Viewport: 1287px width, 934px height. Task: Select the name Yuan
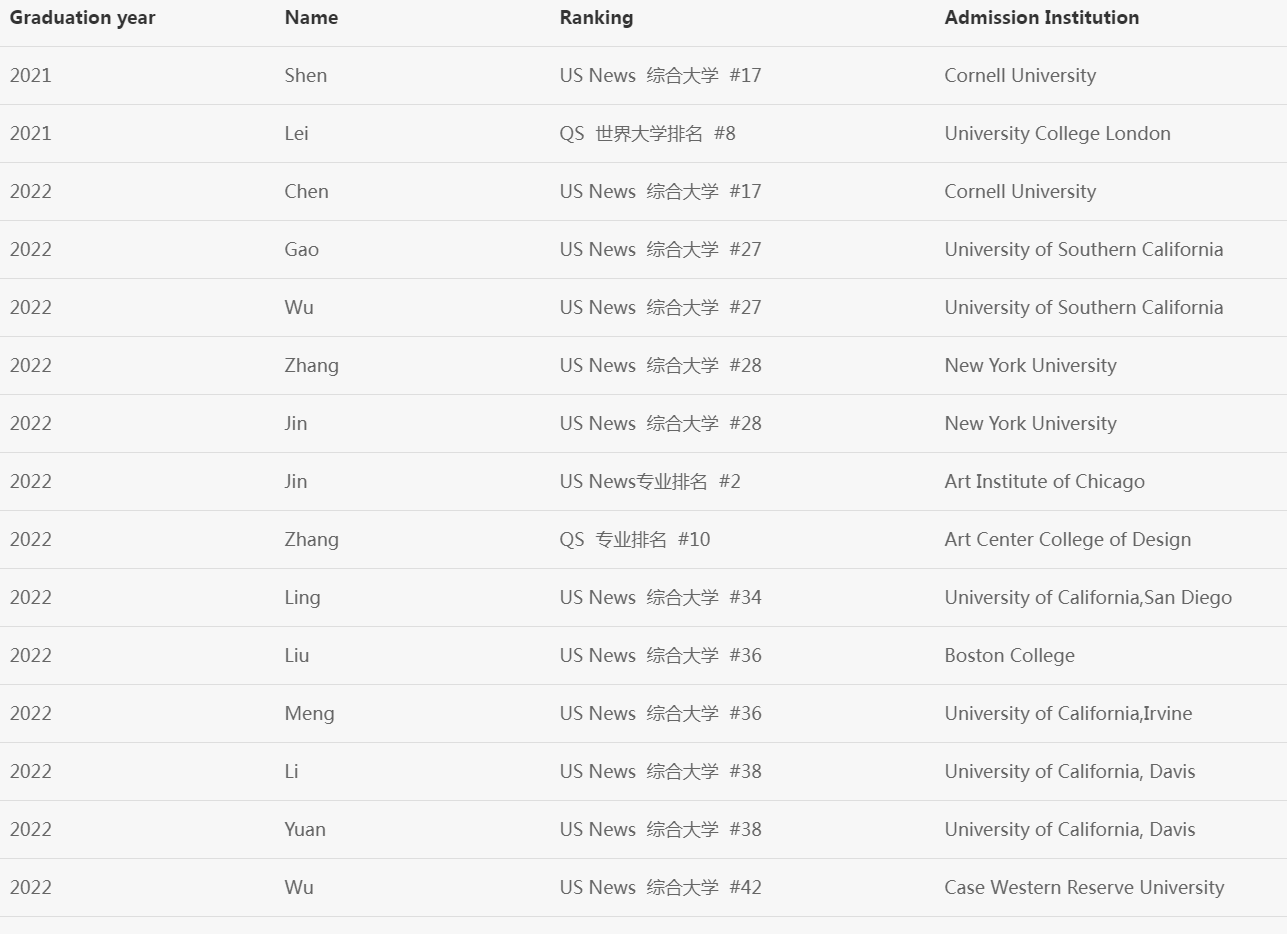click(x=305, y=830)
